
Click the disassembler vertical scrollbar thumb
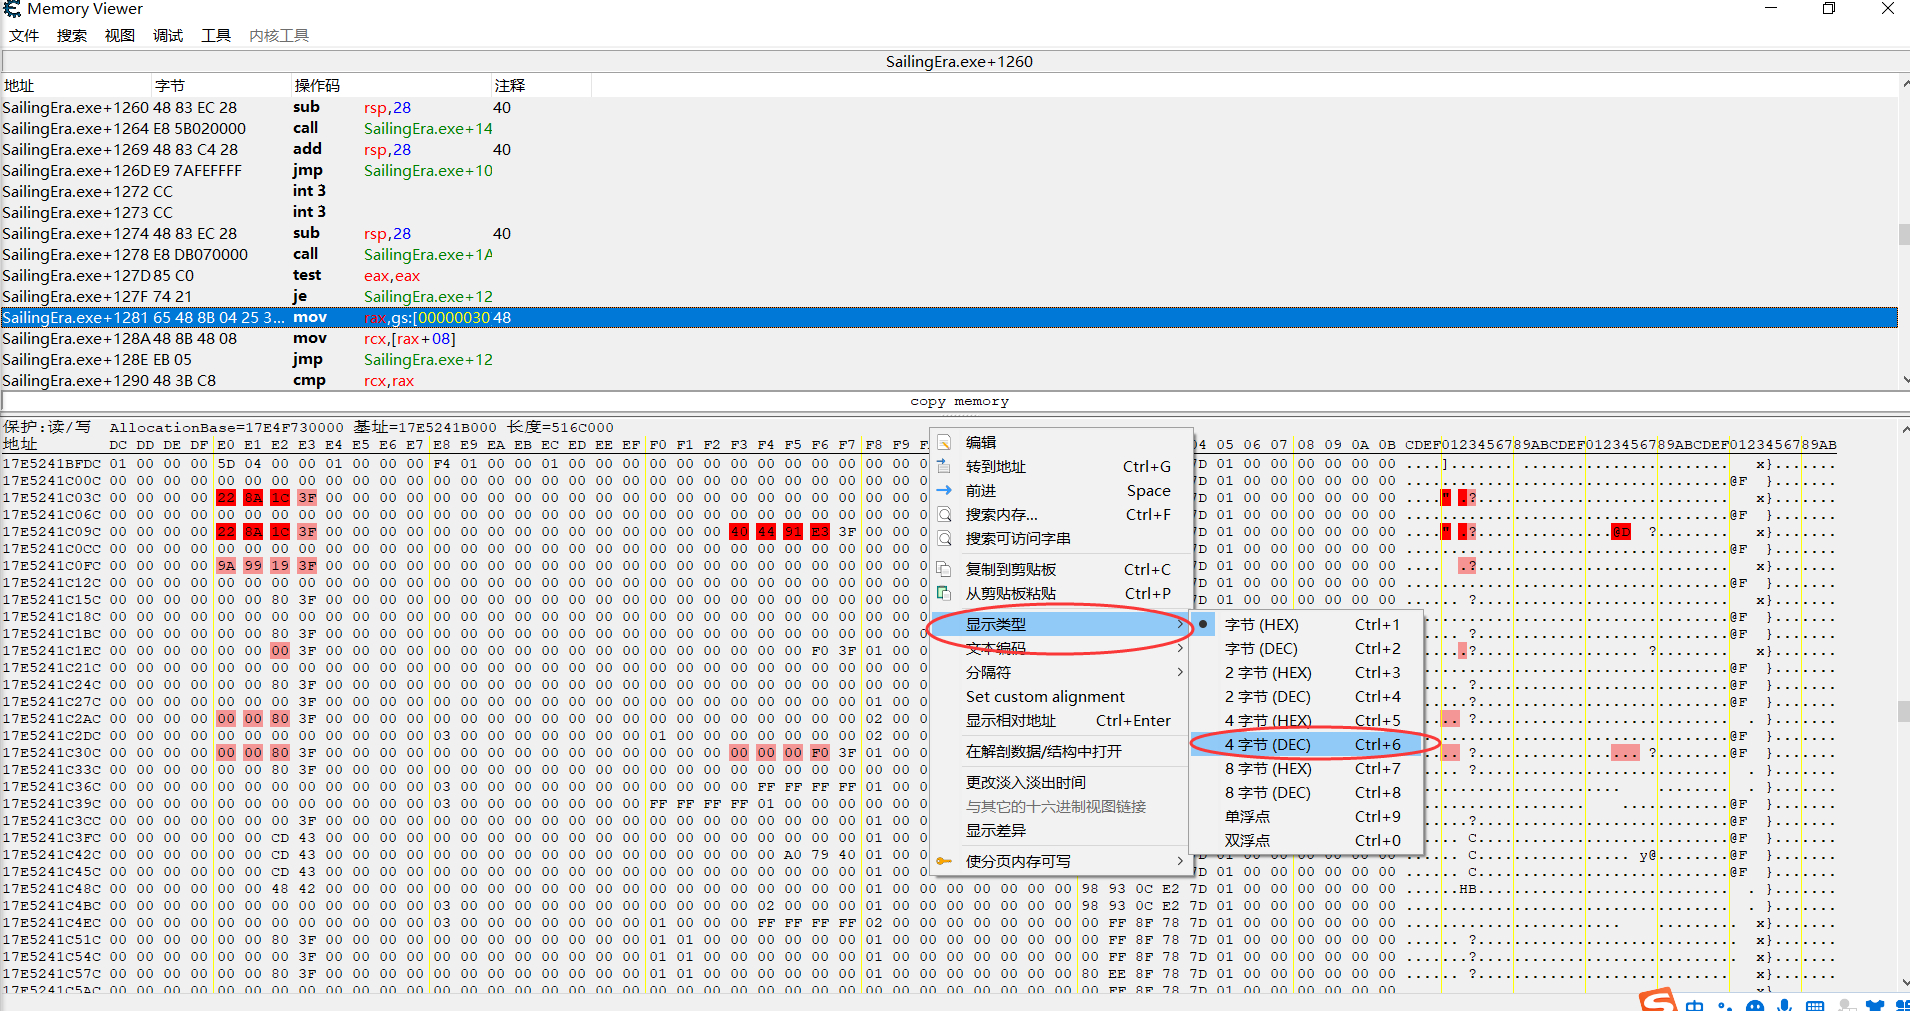(x=1904, y=234)
